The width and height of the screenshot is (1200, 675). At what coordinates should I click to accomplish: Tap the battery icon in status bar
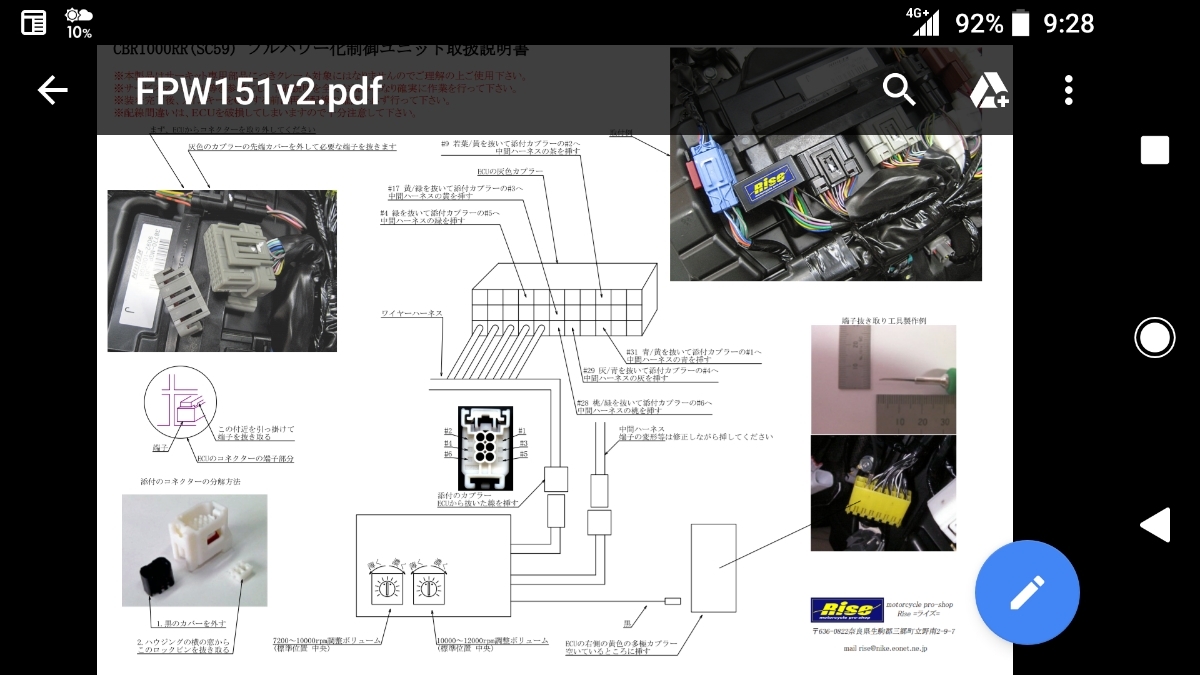[1020, 22]
